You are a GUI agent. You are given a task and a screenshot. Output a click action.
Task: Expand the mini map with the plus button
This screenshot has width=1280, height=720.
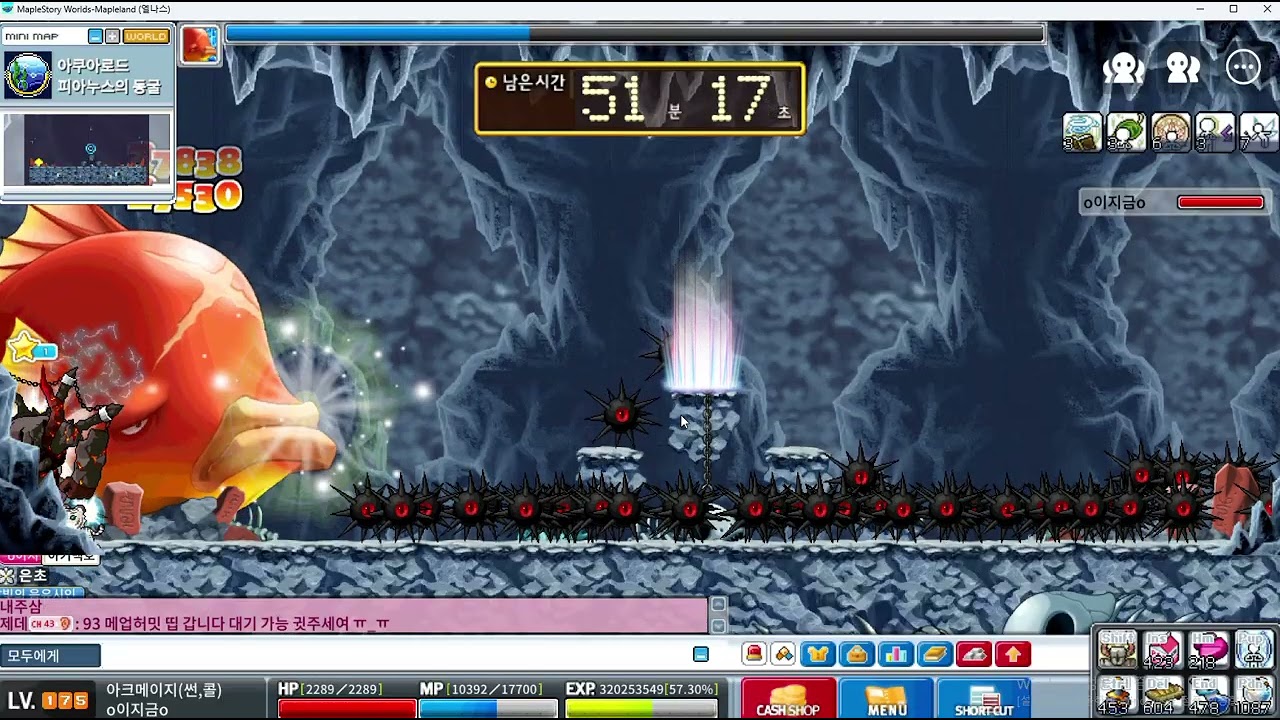(112, 36)
